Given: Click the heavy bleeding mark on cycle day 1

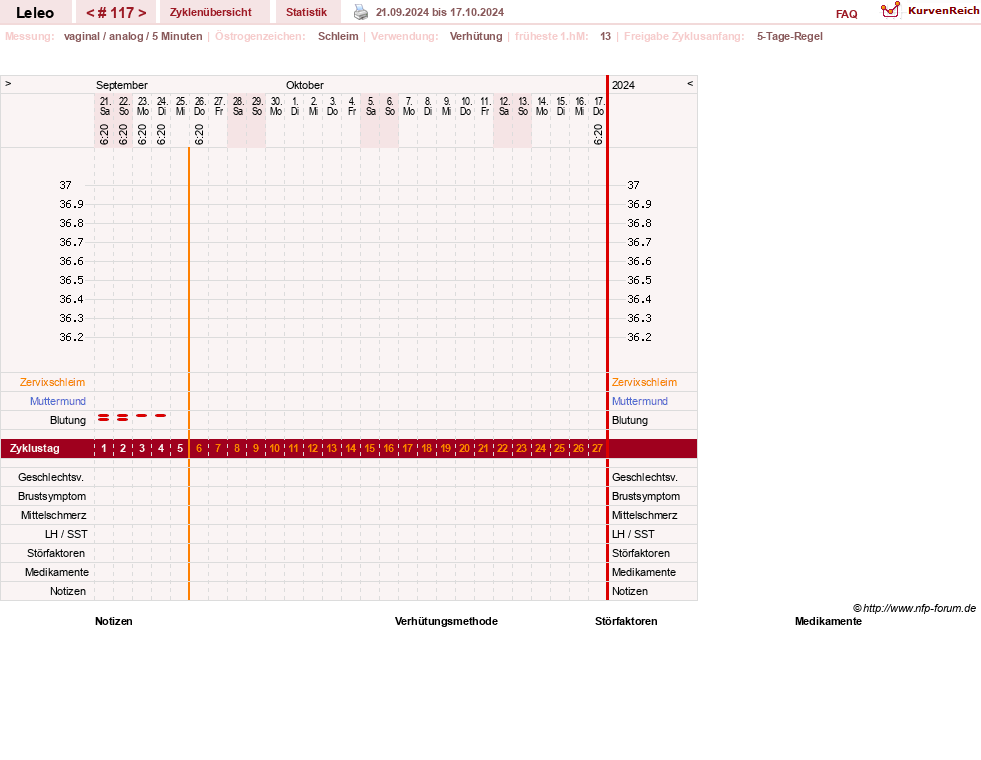Looking at the screenshot, I should point(104,417).
